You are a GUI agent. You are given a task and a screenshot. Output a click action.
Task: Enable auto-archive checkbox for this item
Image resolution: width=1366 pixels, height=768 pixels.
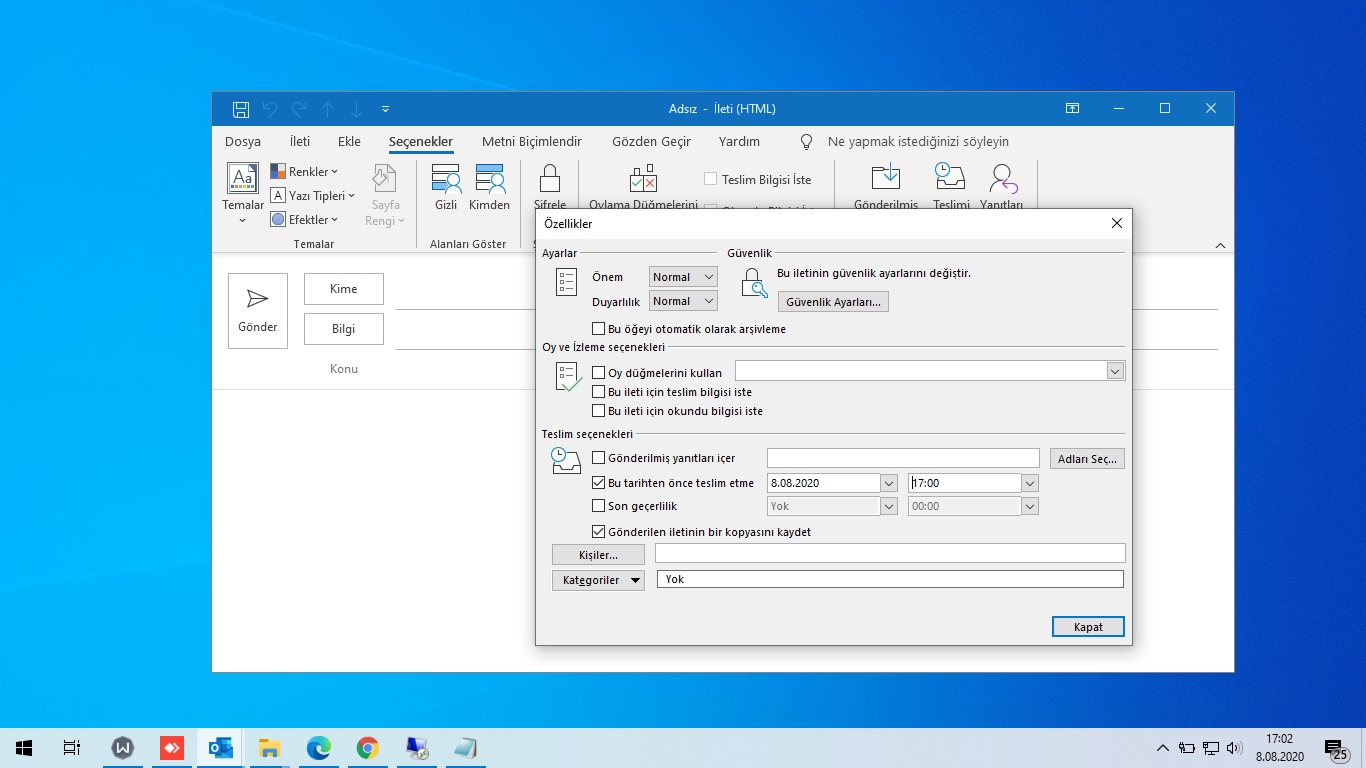(x=599, y=329)
